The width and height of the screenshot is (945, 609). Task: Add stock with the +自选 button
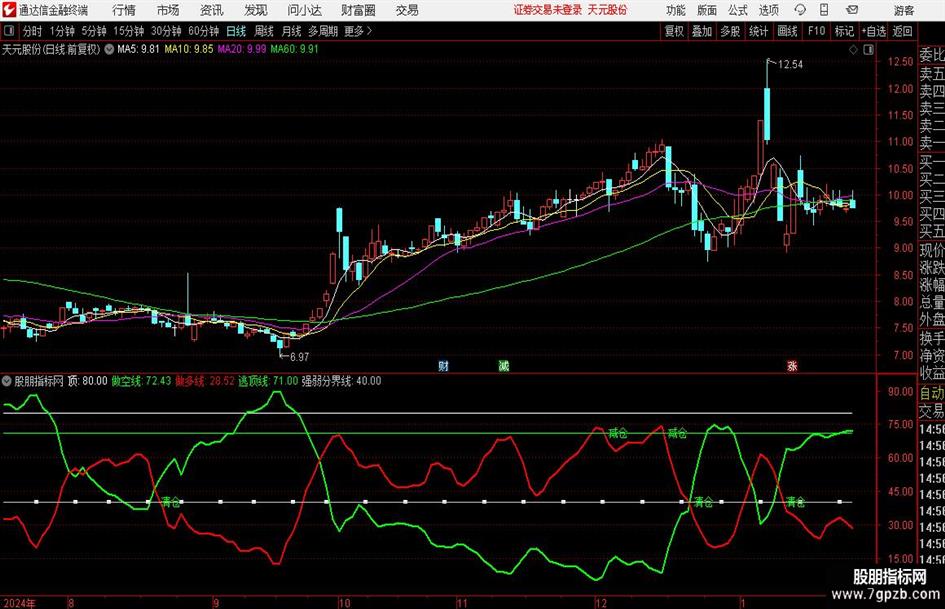(874, 31)
